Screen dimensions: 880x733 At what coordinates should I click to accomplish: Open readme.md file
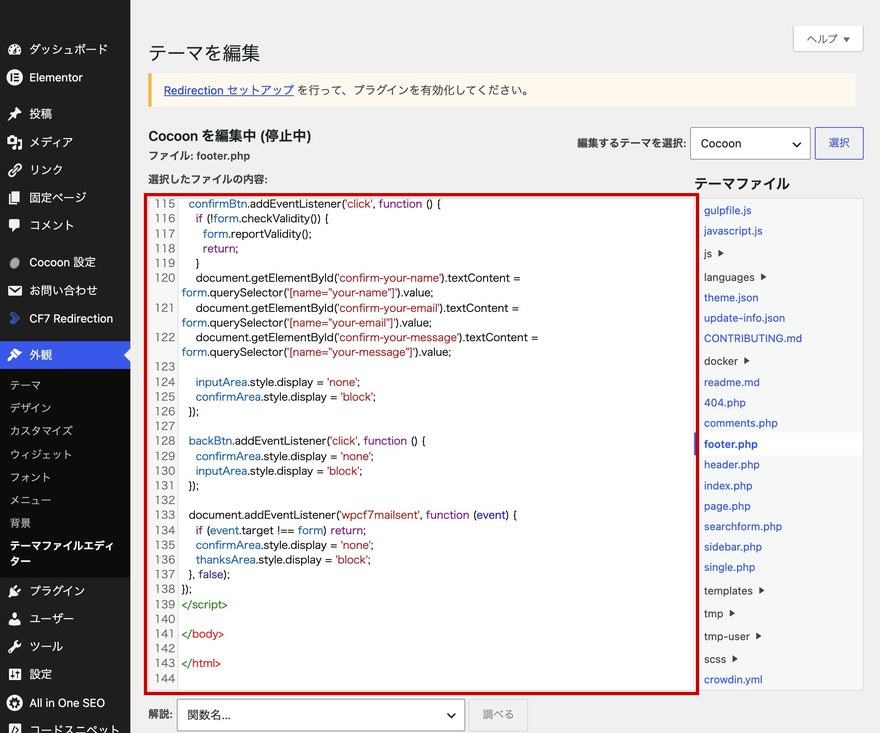pos(731,382)
